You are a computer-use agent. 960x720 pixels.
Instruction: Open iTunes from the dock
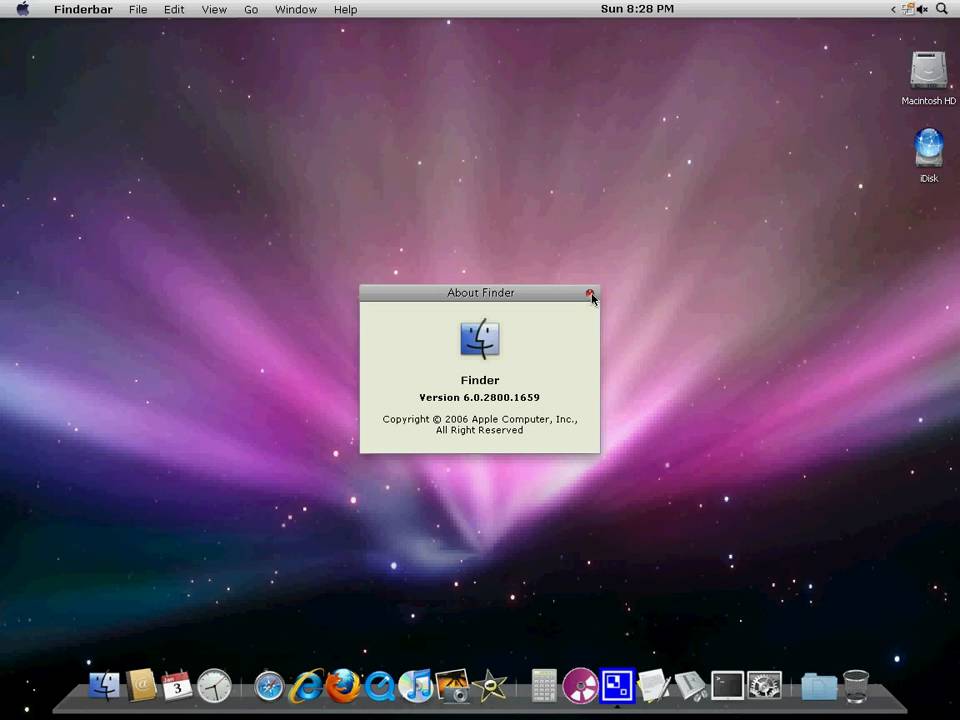coord(416,686)
